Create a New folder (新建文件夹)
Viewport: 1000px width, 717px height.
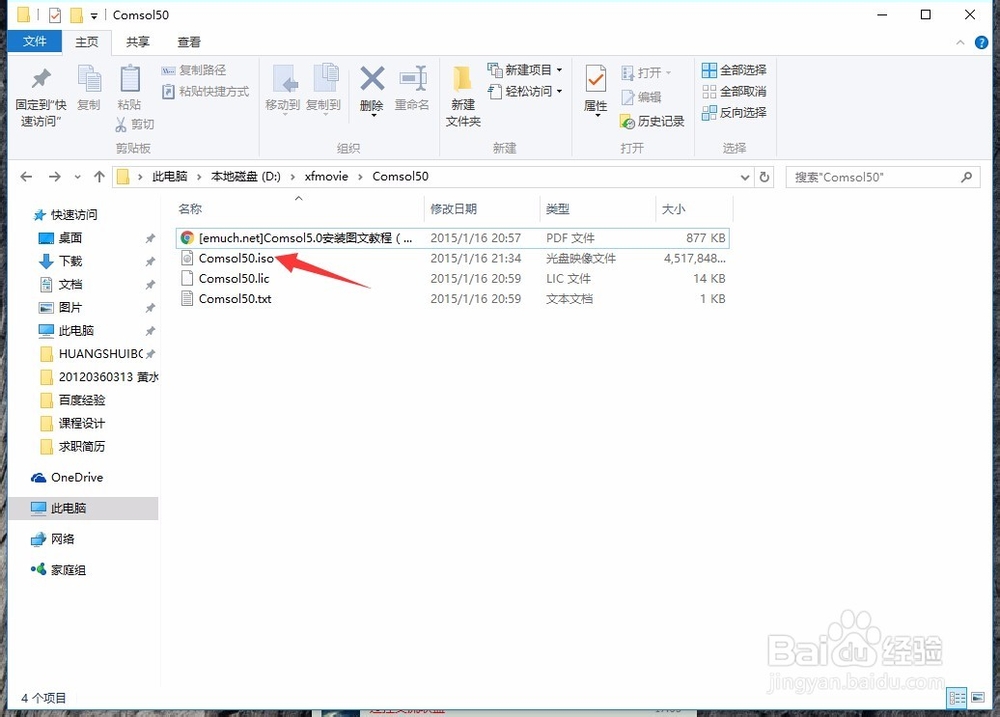click(463, 96)
